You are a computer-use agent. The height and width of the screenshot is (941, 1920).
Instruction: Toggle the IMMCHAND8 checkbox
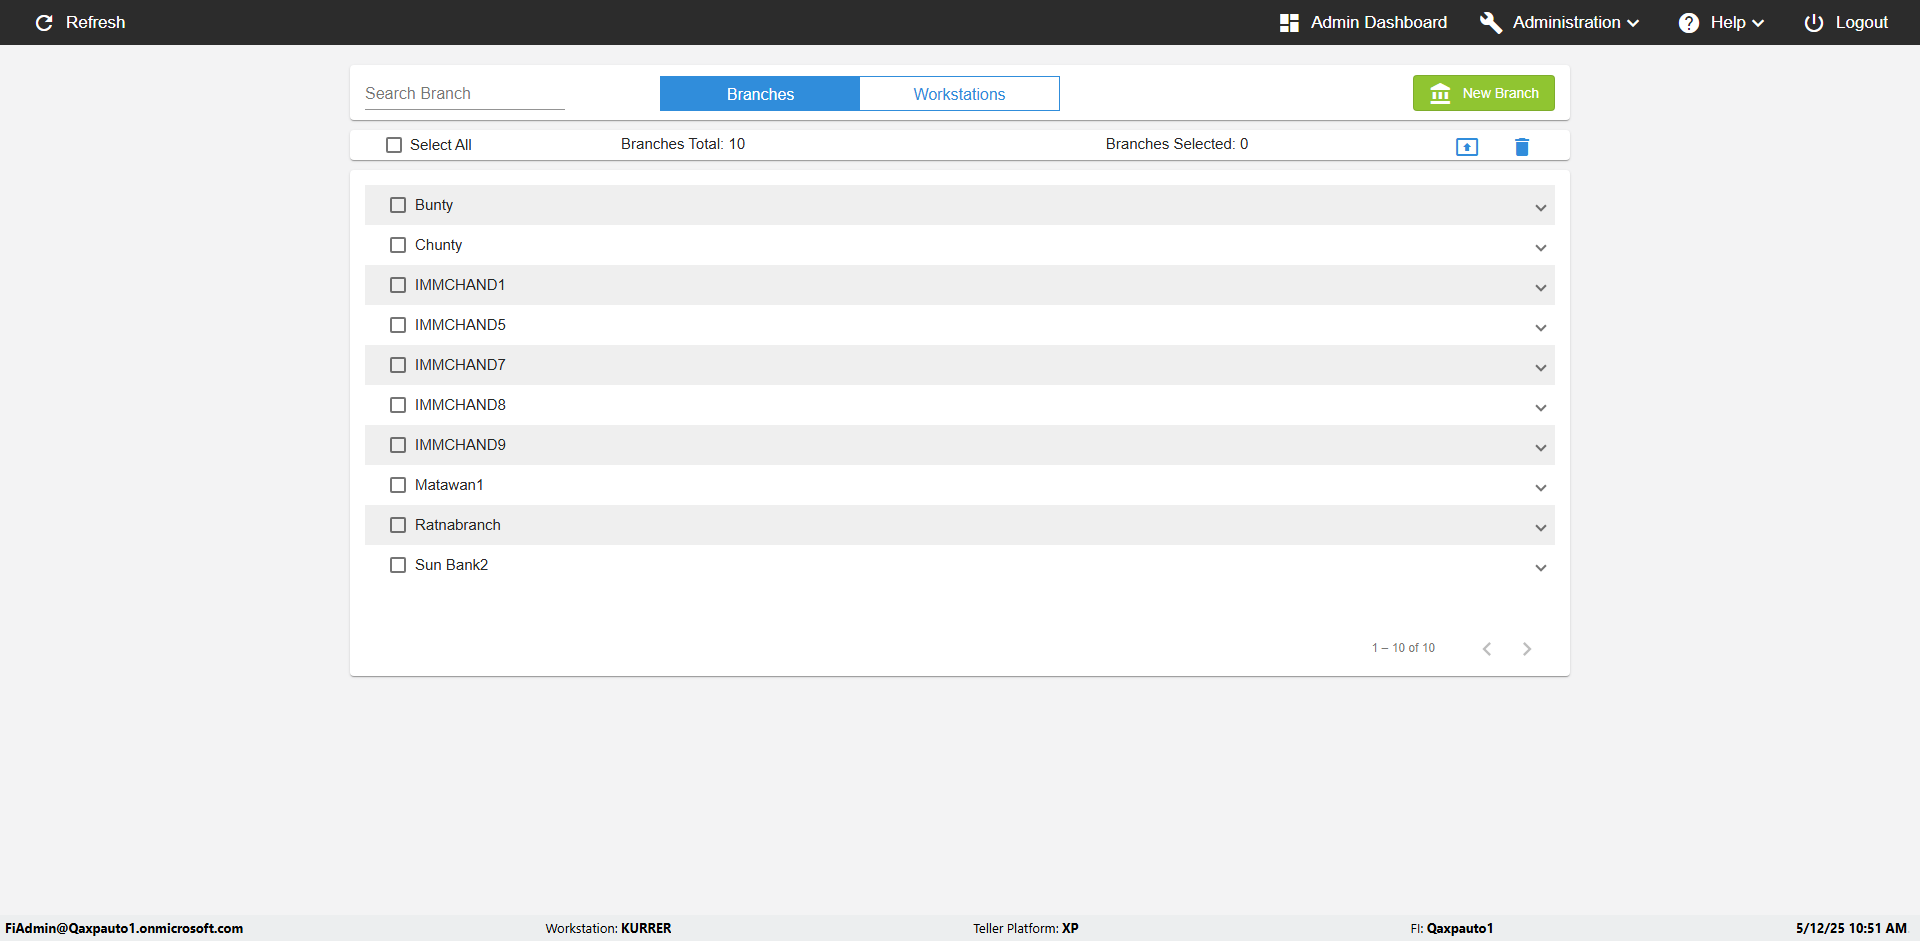(398, 405)
